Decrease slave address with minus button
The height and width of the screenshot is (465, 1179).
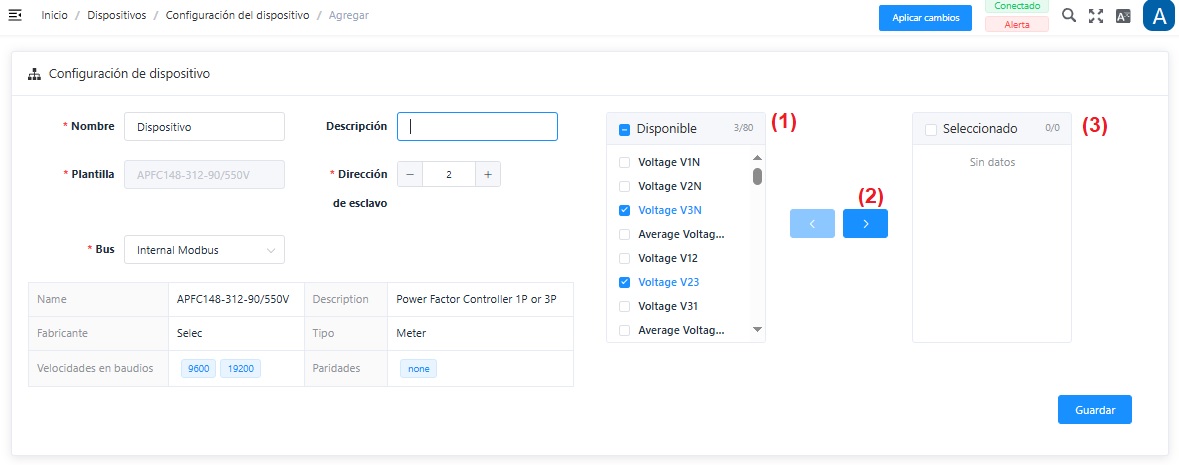(x=410, y=174)
